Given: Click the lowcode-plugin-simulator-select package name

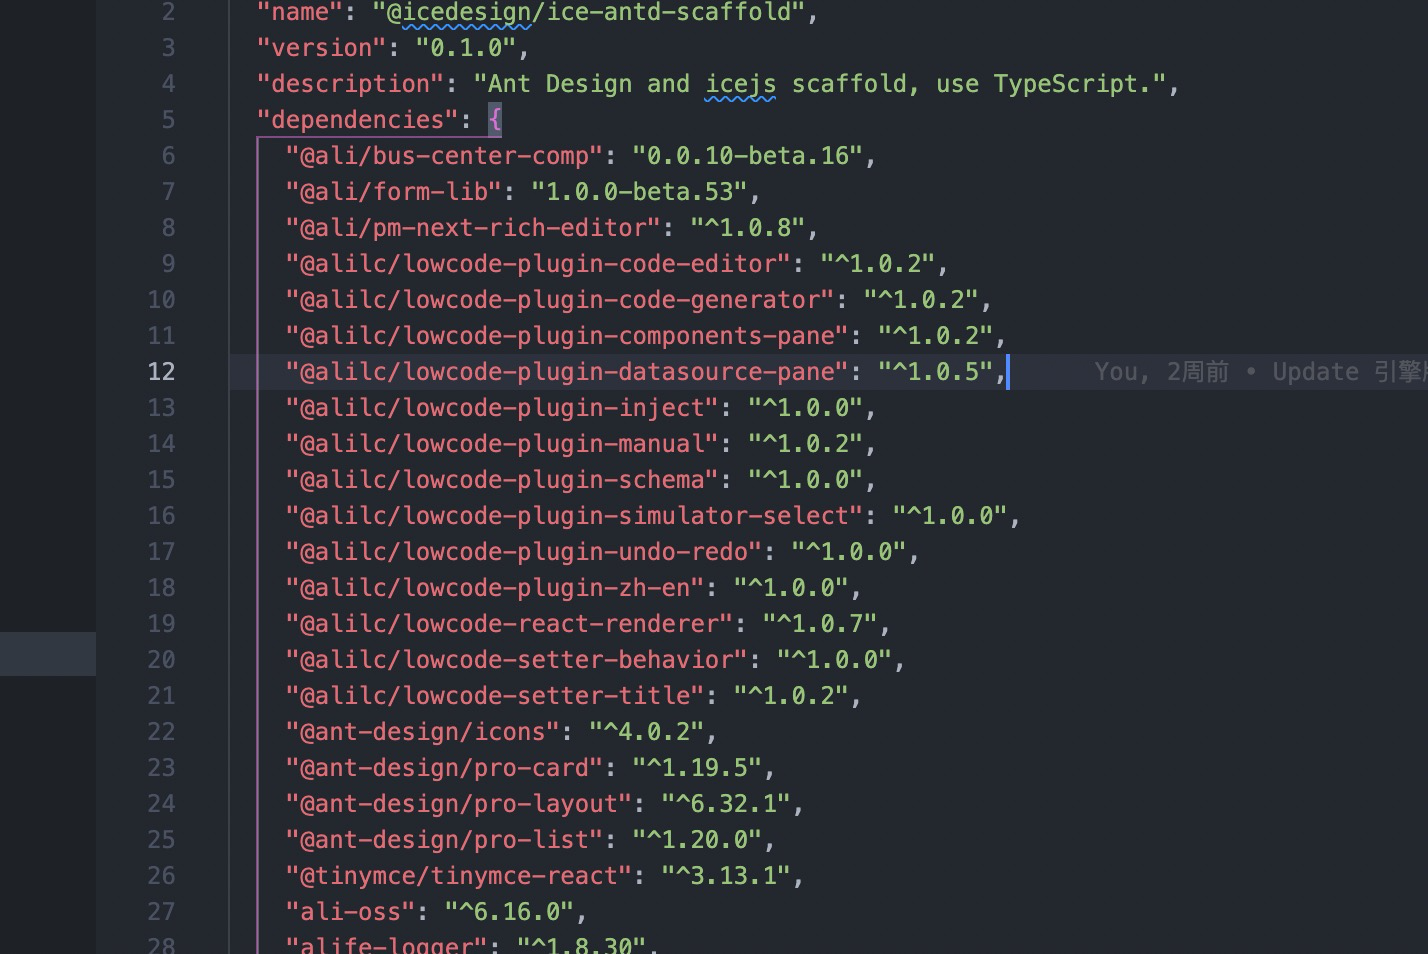Looking at the screenshot, I should (x=575, y=516).
